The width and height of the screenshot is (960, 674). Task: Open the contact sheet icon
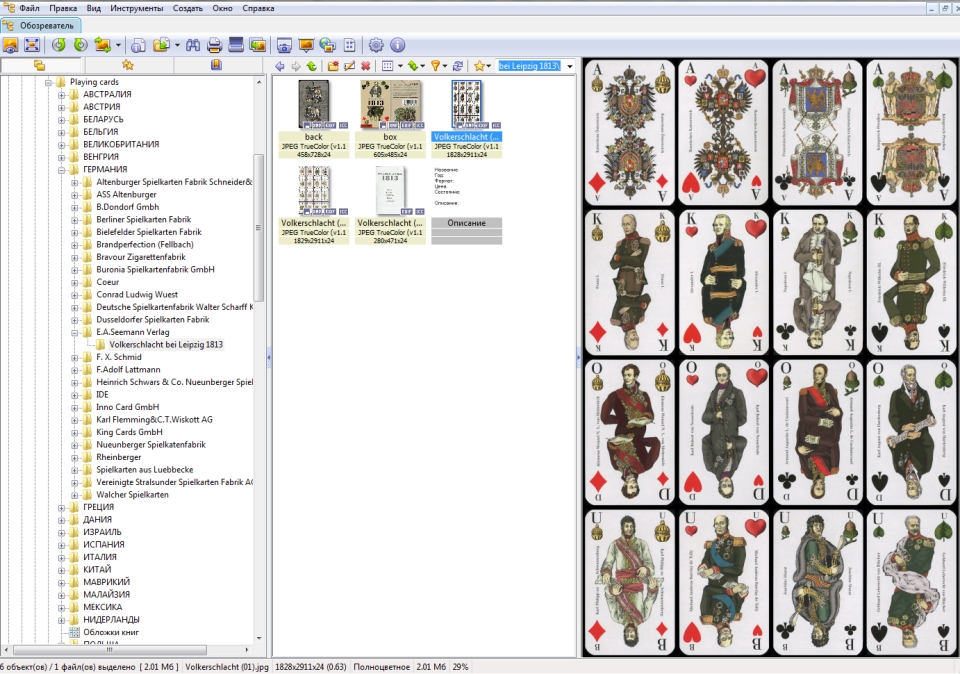(350, 45)
